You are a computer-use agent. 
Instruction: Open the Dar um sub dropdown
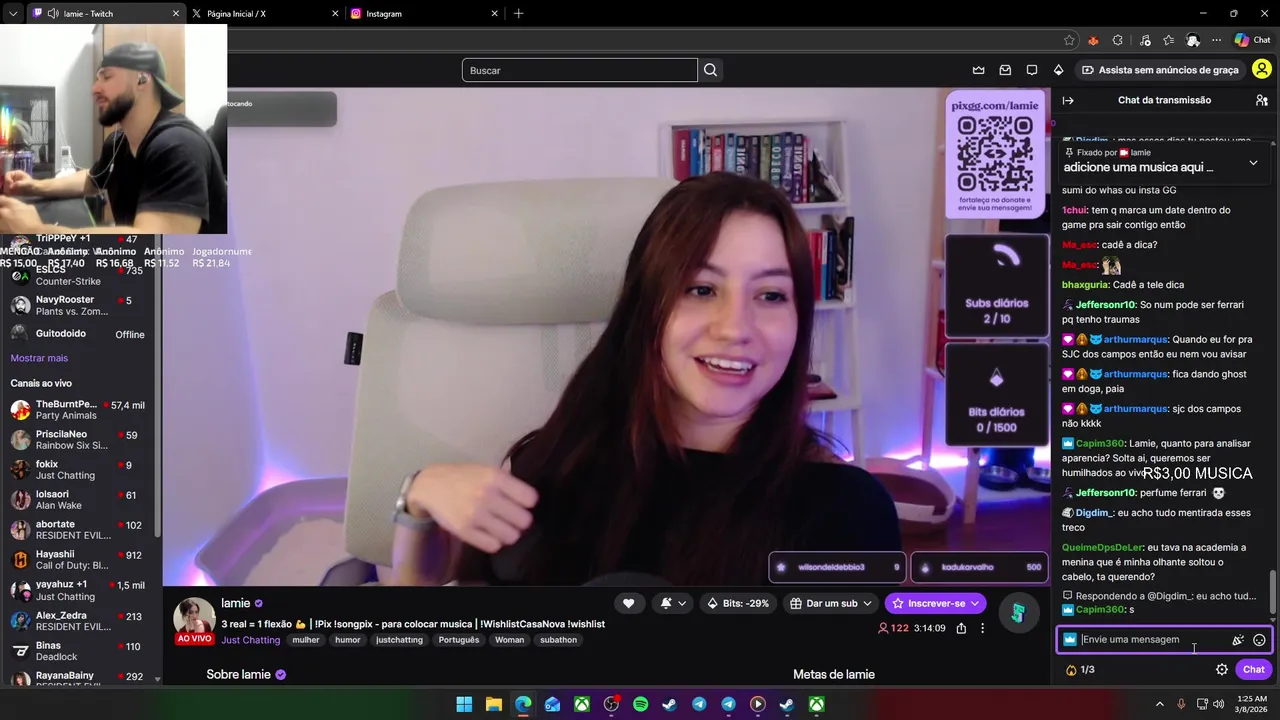[x=867, y=603]
